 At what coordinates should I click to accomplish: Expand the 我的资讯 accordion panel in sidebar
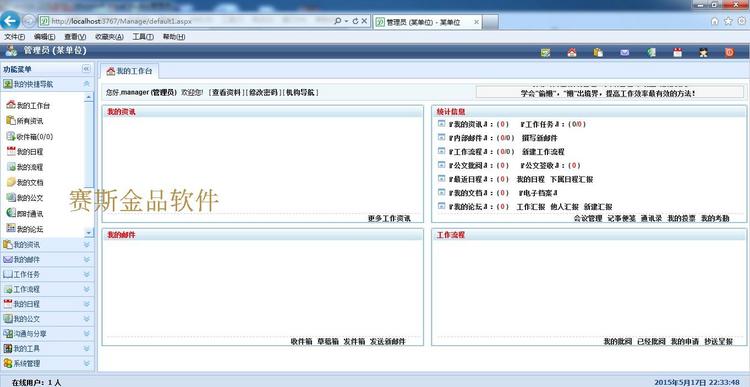click(x=47, y=244)
